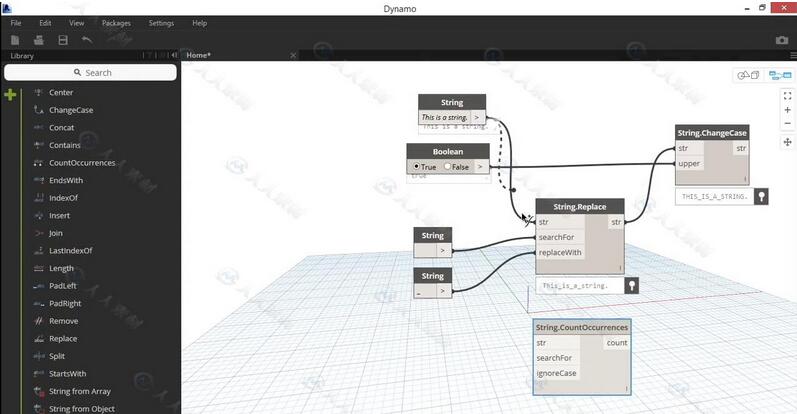Open the Settings menu
This screenshot has height=414, width=797.
(160, 22)
